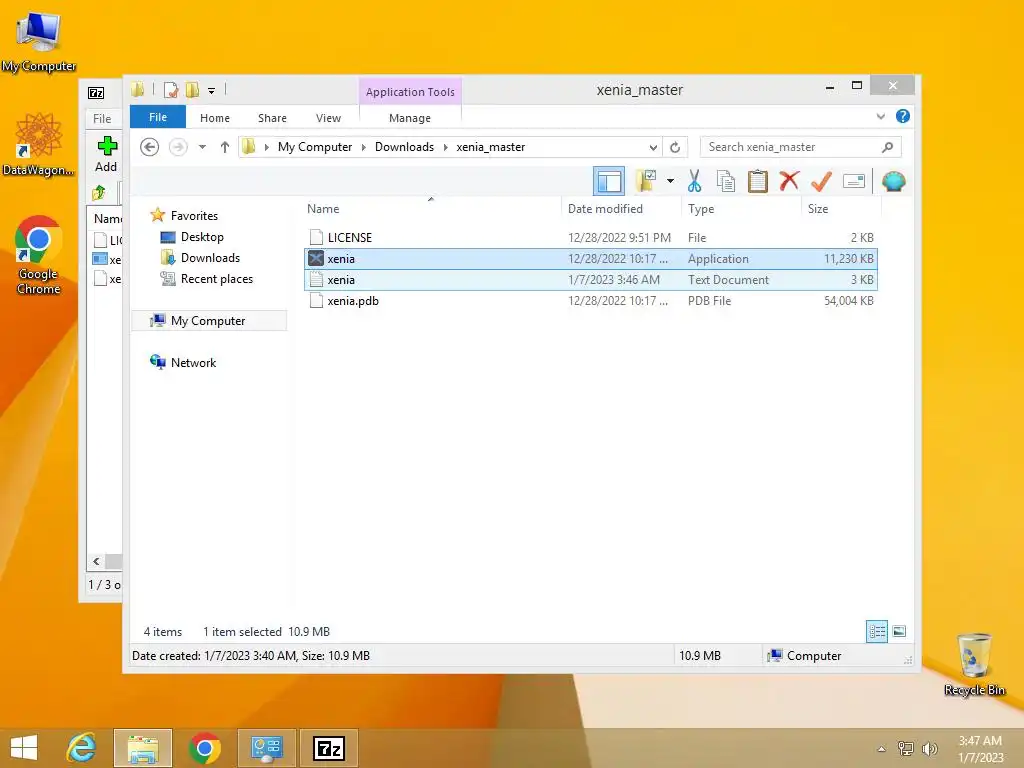Click the Add button in 7-Zip window

pyautogui.click(x=106, y=154)
